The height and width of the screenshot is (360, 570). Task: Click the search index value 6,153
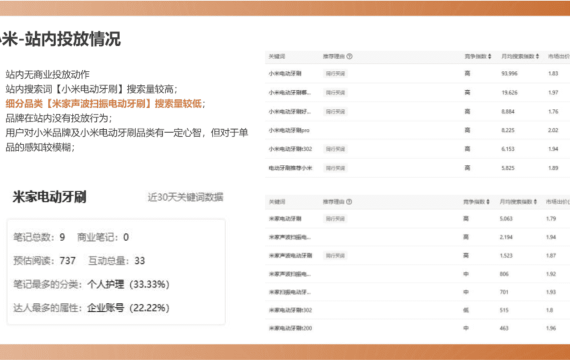[508, 149]
